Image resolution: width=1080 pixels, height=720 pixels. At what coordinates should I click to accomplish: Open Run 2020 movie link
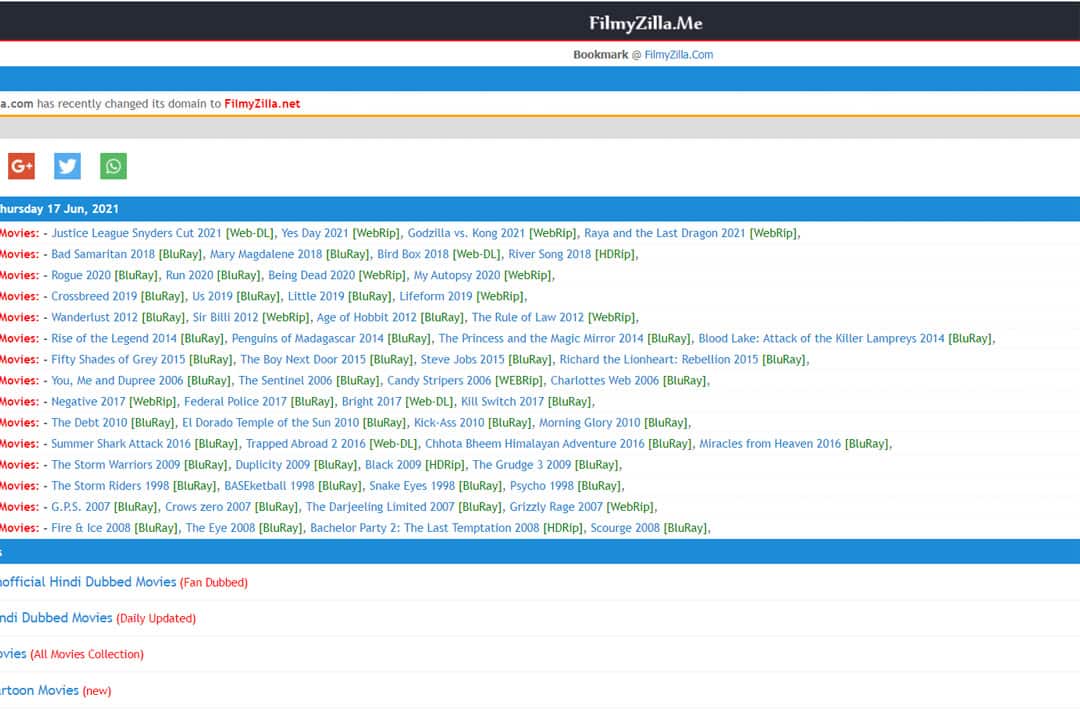189,275
